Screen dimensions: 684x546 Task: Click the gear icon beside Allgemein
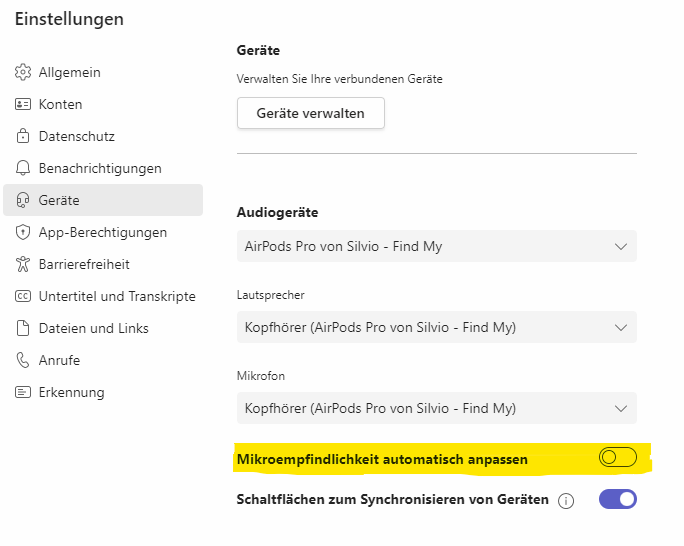[x=23, y=72]
